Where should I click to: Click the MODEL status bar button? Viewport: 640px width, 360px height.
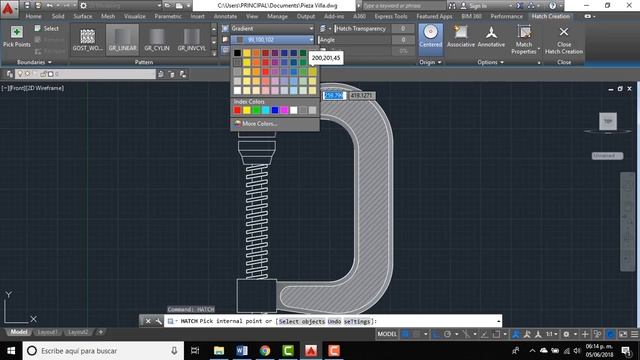coord(387,334)
